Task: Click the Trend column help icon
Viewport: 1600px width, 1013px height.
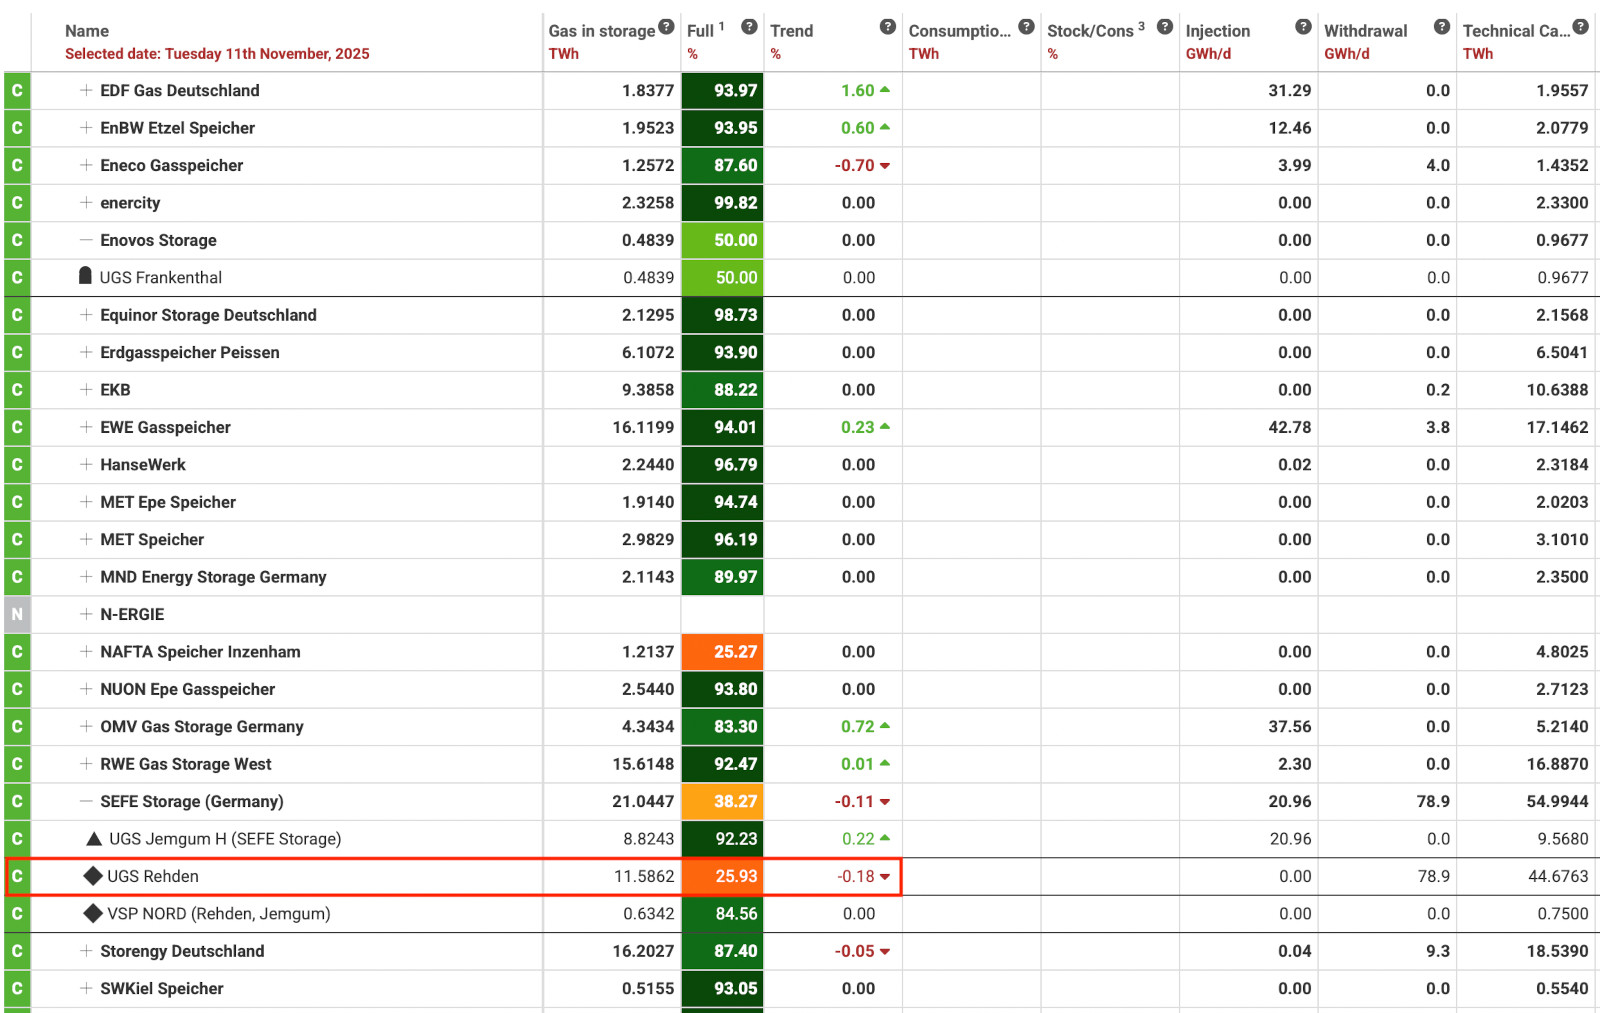Action: point(887,27)
